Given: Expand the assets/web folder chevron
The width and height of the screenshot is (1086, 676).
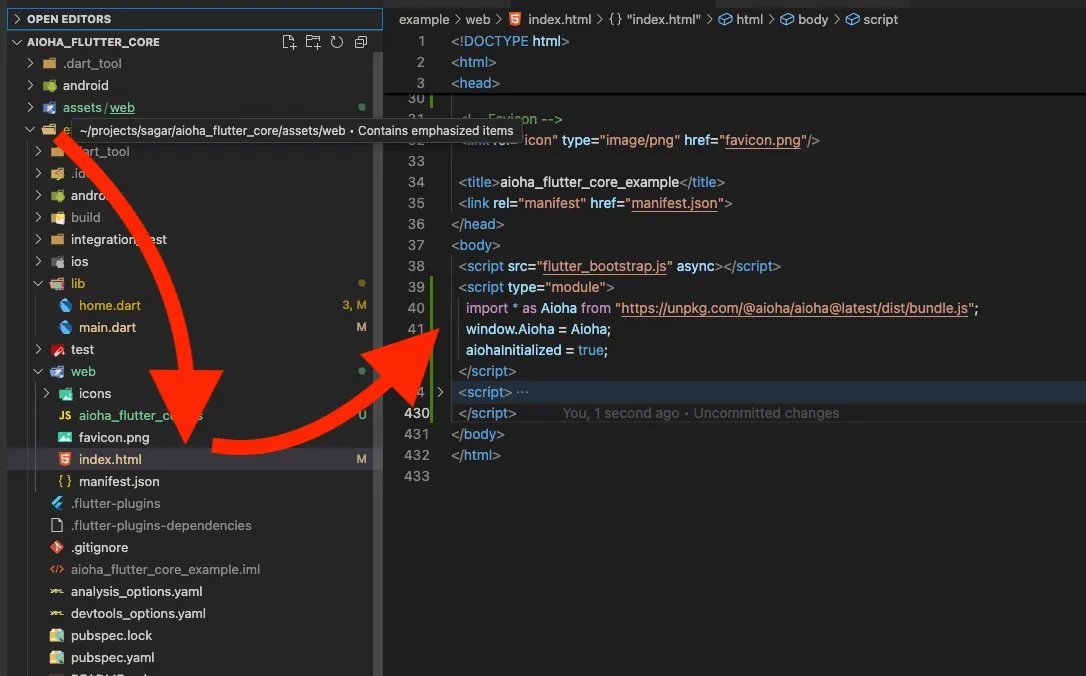Looking at the screenshot, I should coord(30,107).
